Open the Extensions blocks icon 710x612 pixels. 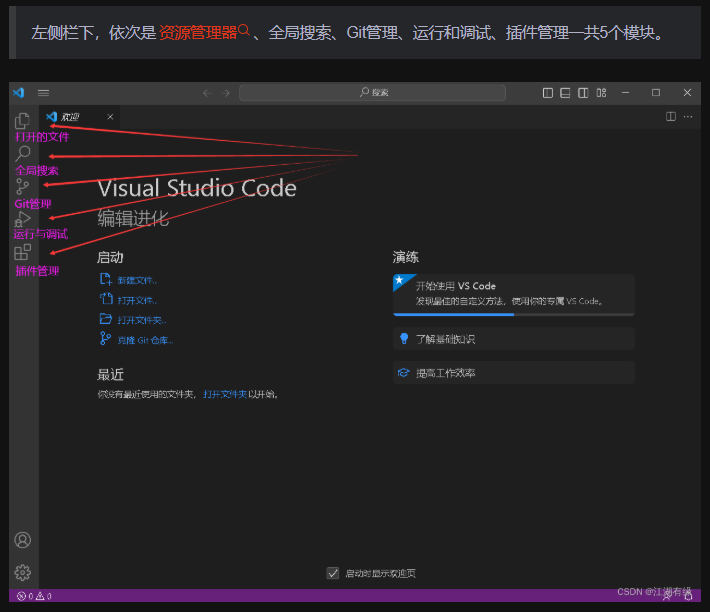(22, 252)
